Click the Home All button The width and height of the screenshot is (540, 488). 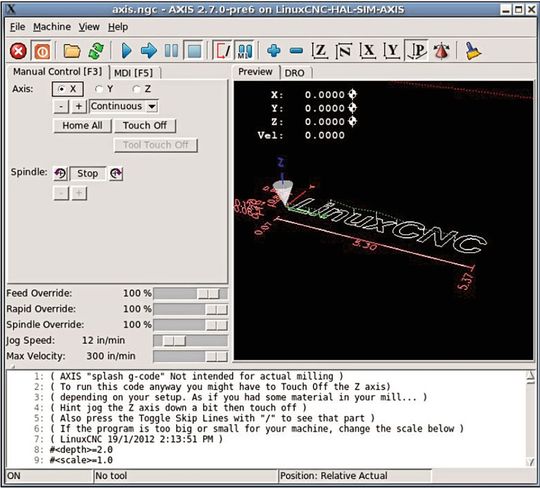tap(82, 126)
